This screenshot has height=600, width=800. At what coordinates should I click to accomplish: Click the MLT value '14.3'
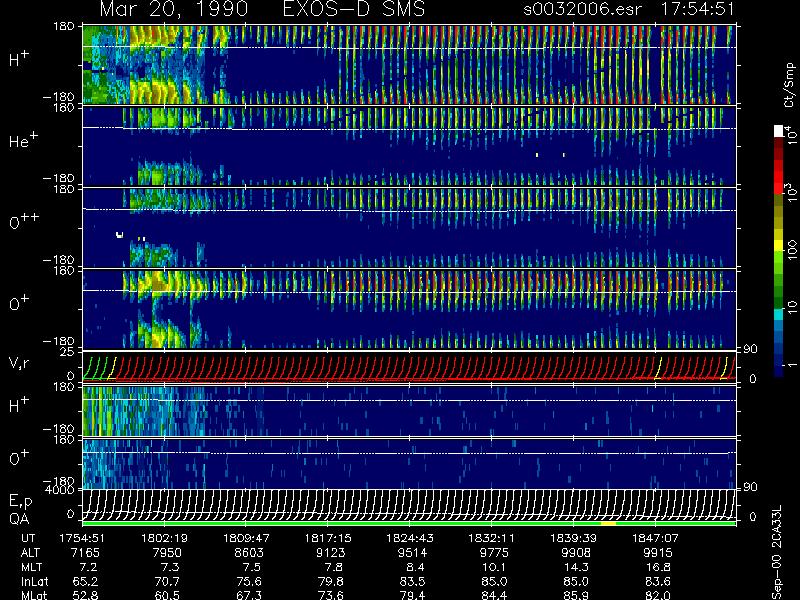tap(576, 567)
